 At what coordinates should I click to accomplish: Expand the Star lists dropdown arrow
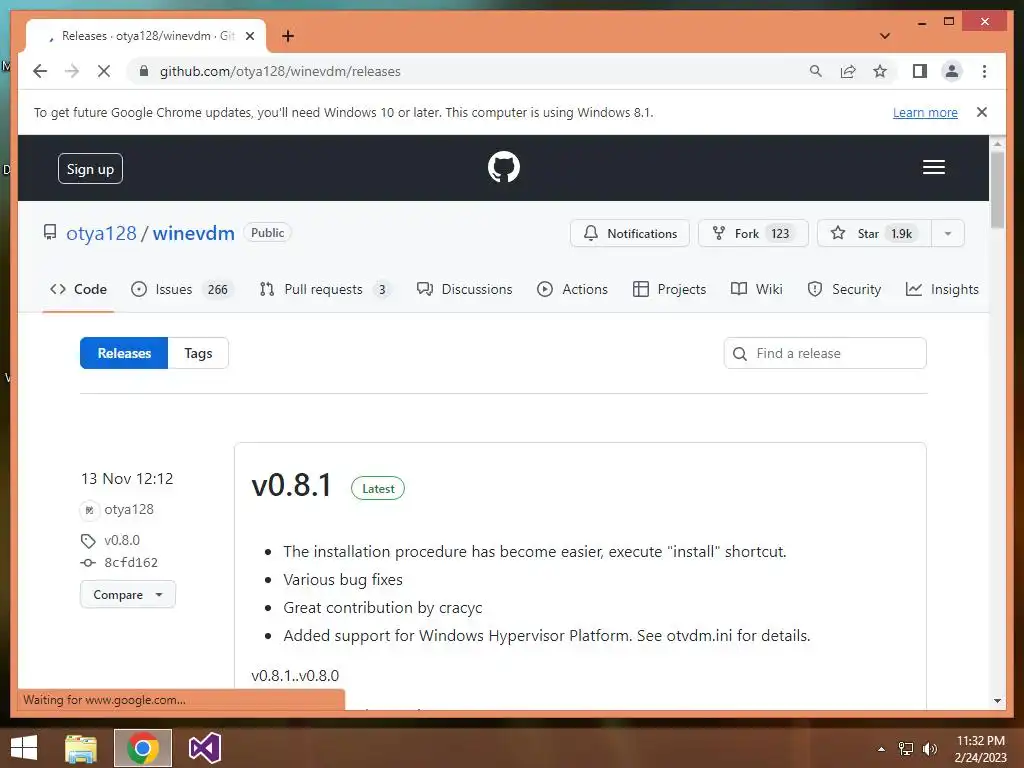click(948, 233)
